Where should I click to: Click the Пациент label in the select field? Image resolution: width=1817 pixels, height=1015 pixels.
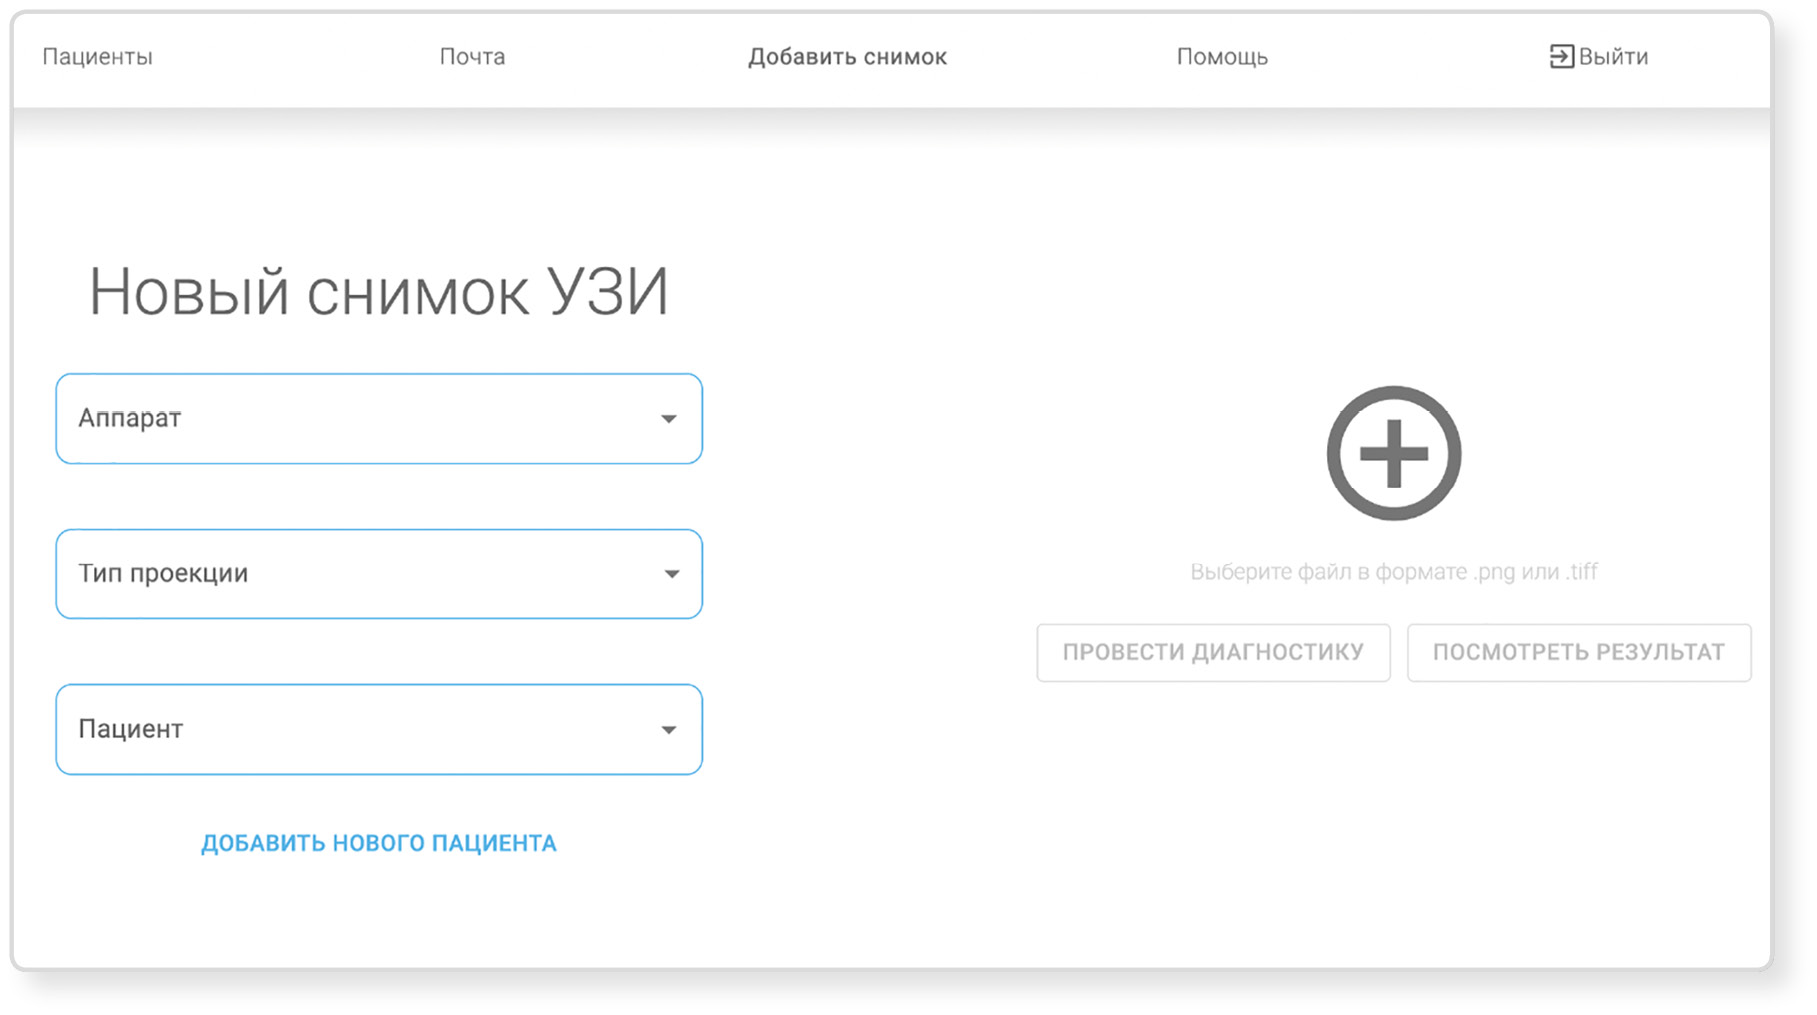131,729
